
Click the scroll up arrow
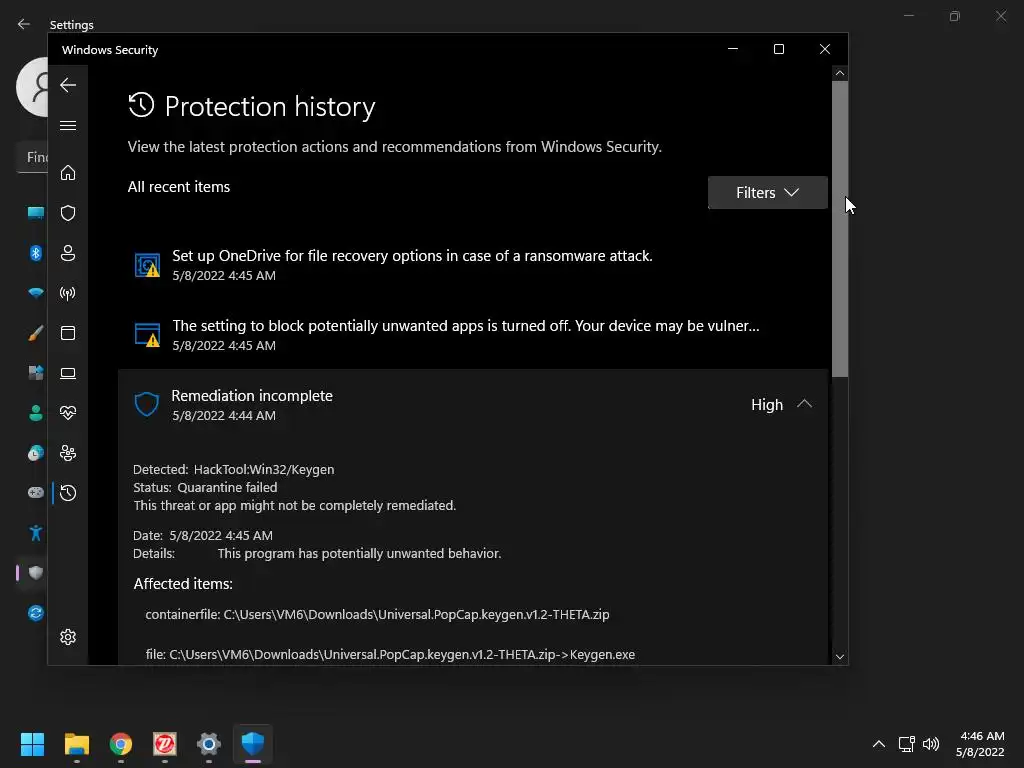(x=840, y=73)
